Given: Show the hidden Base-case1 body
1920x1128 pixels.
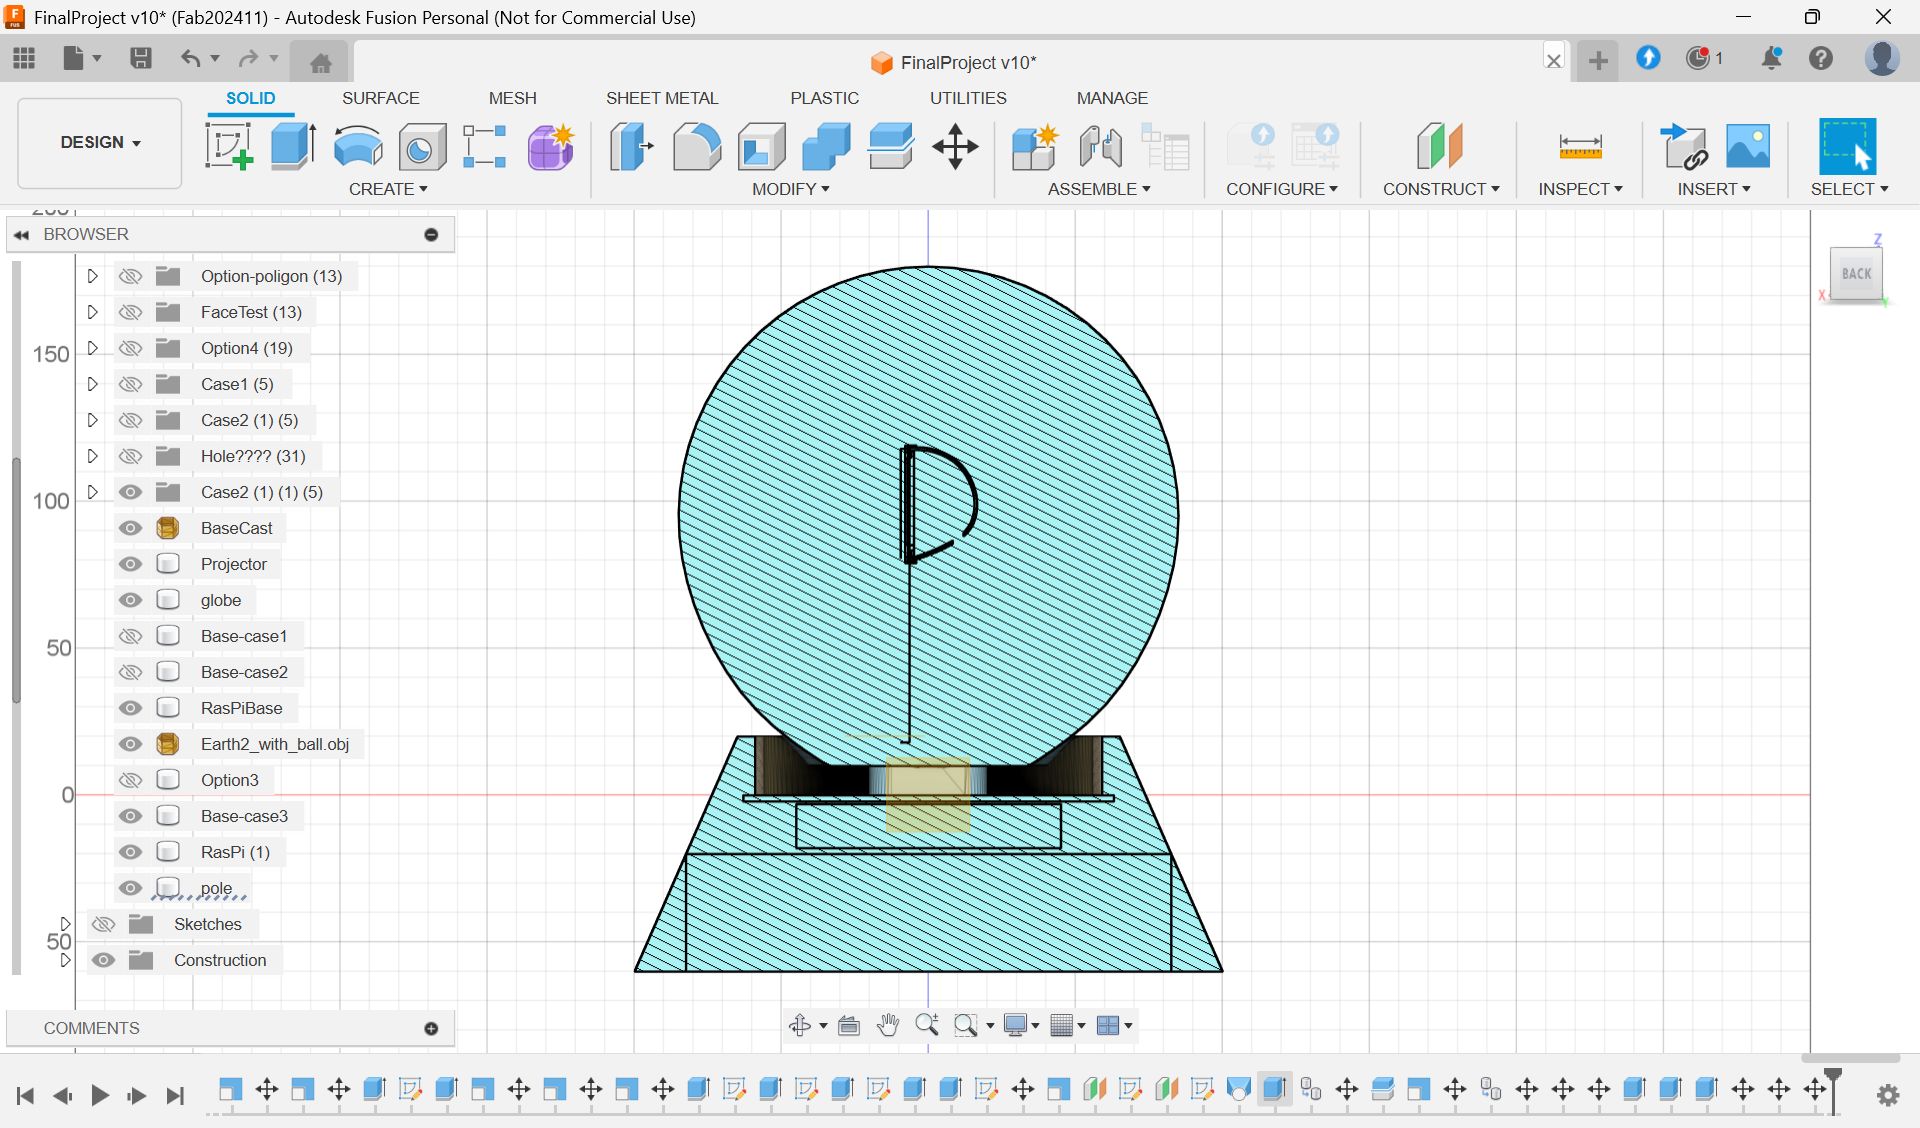Looking at the screenshot, I should (x=130, y=636).
